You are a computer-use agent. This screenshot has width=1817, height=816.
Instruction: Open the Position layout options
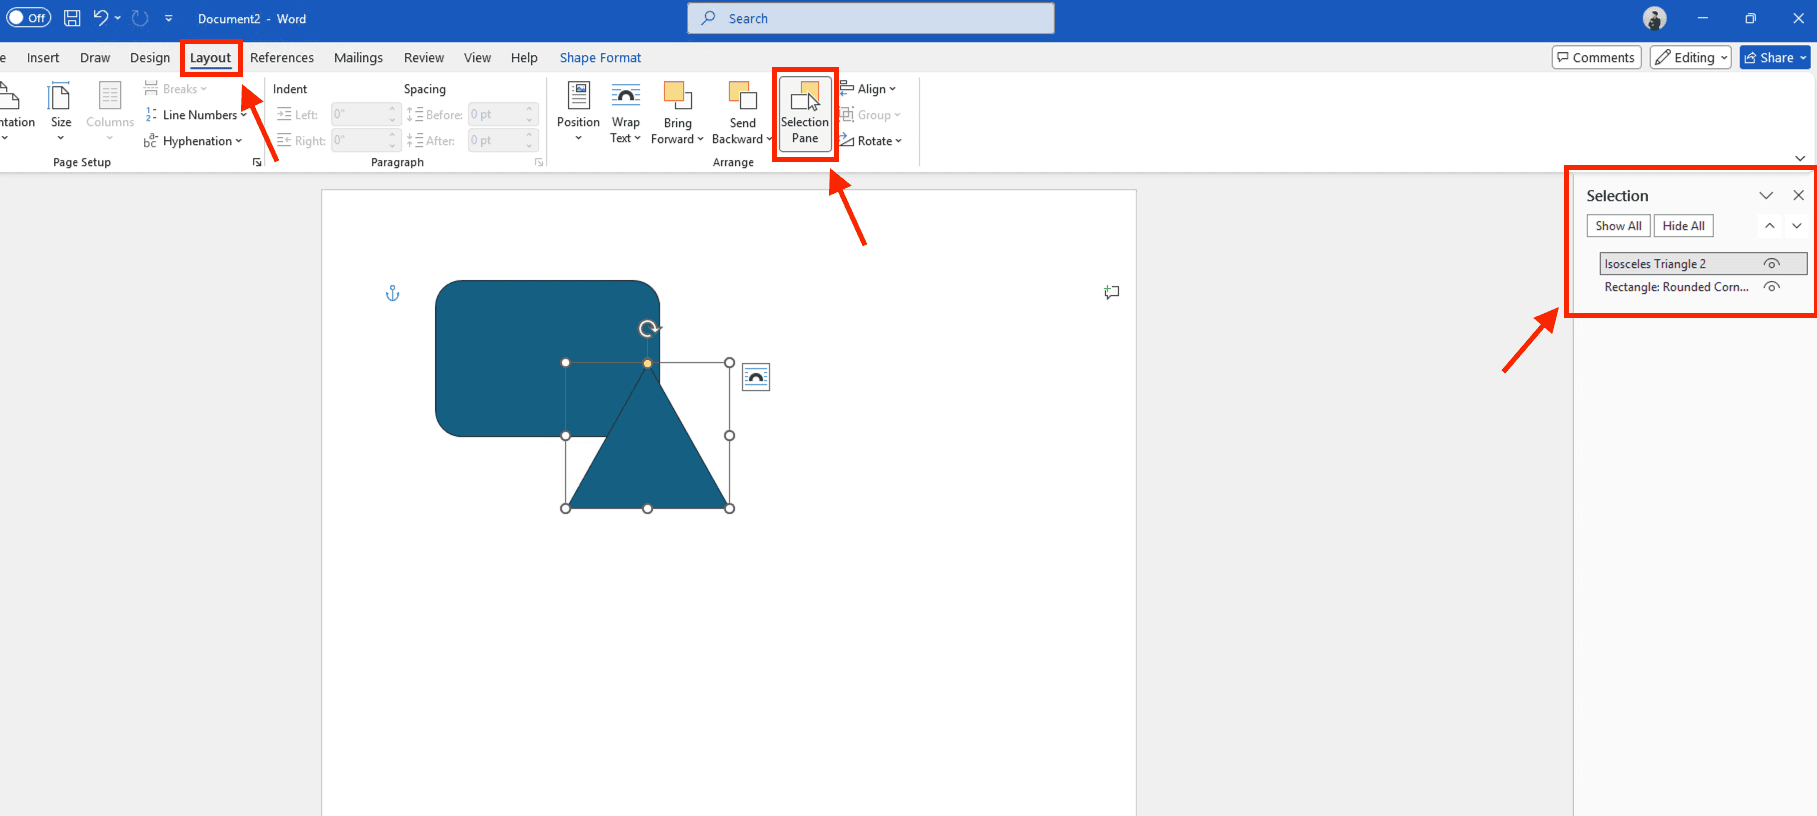click(x=578, y=110)
